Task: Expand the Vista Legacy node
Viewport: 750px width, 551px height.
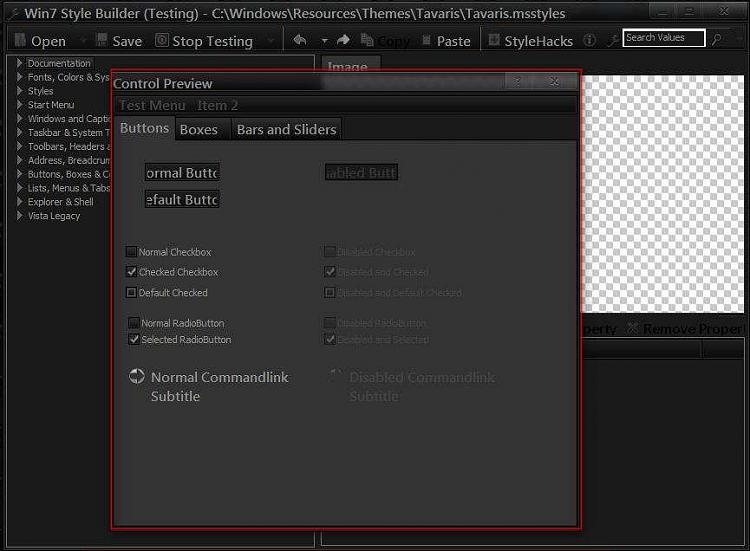Action: [x=20, y=215]
